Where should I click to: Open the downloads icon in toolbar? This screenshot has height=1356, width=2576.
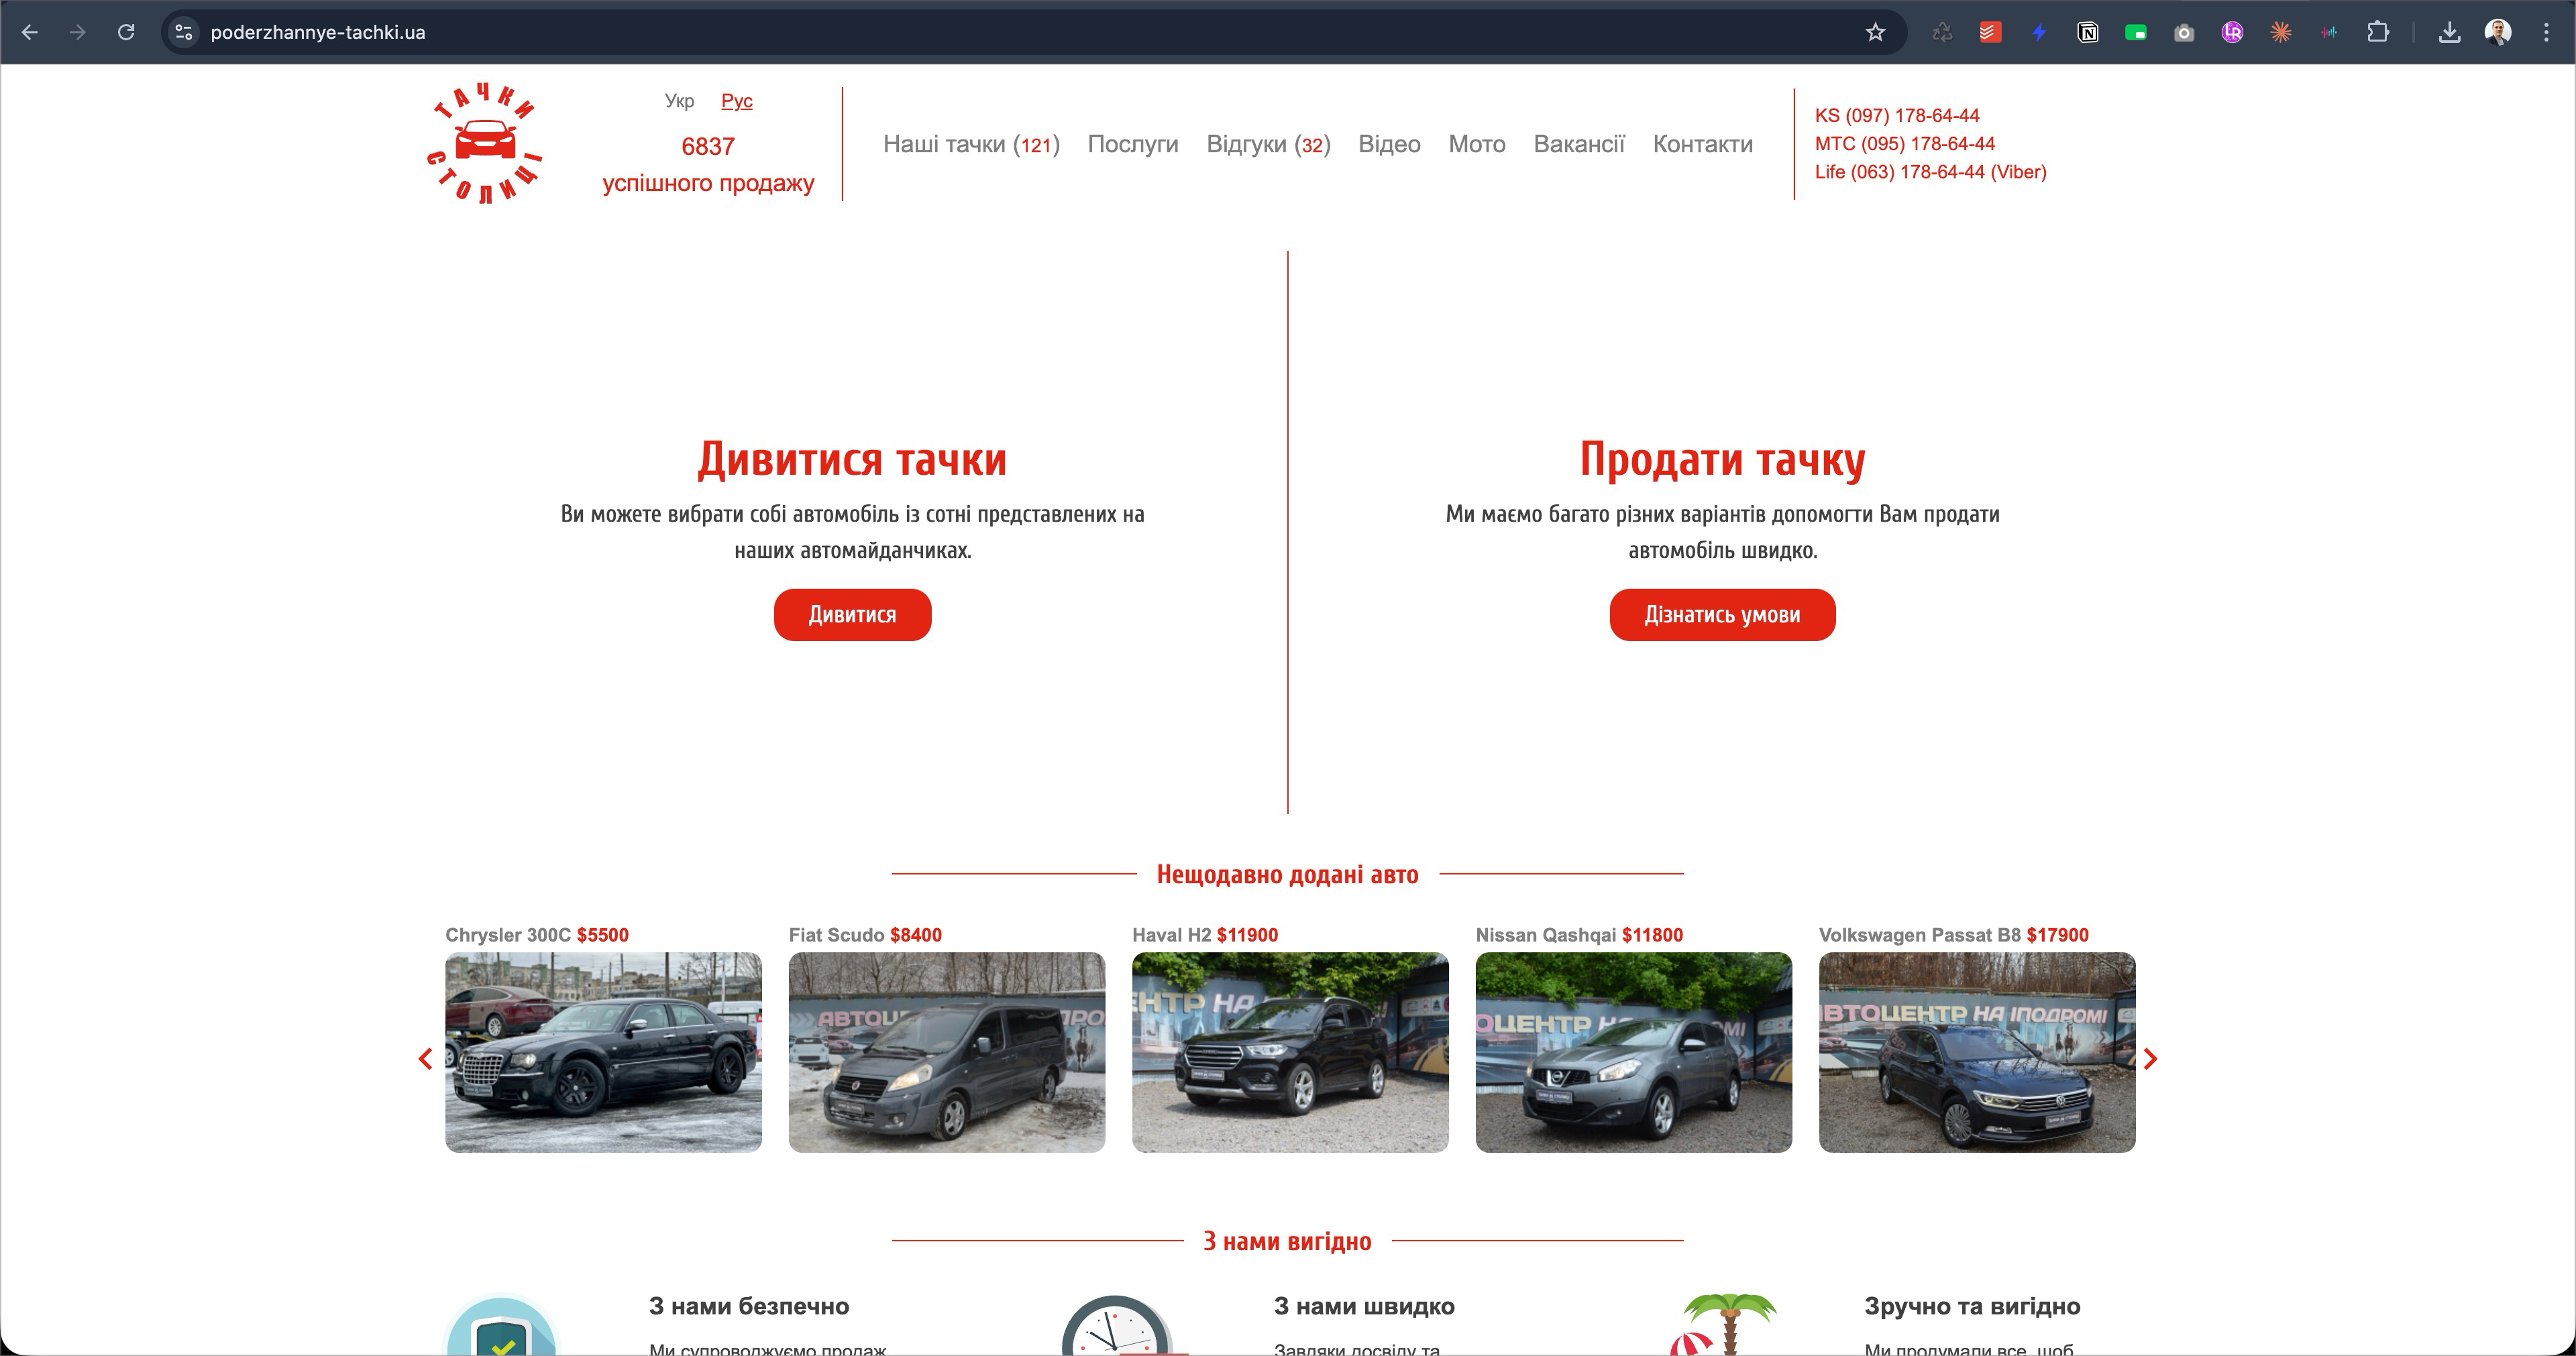[x=2449, y=32]
